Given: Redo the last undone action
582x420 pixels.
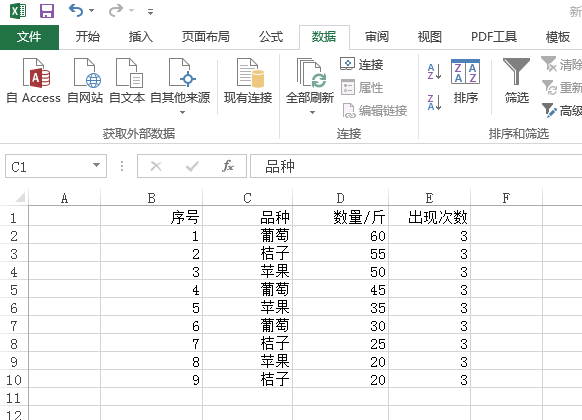Looking at the screenshot, I should click(x=115, y=10).
